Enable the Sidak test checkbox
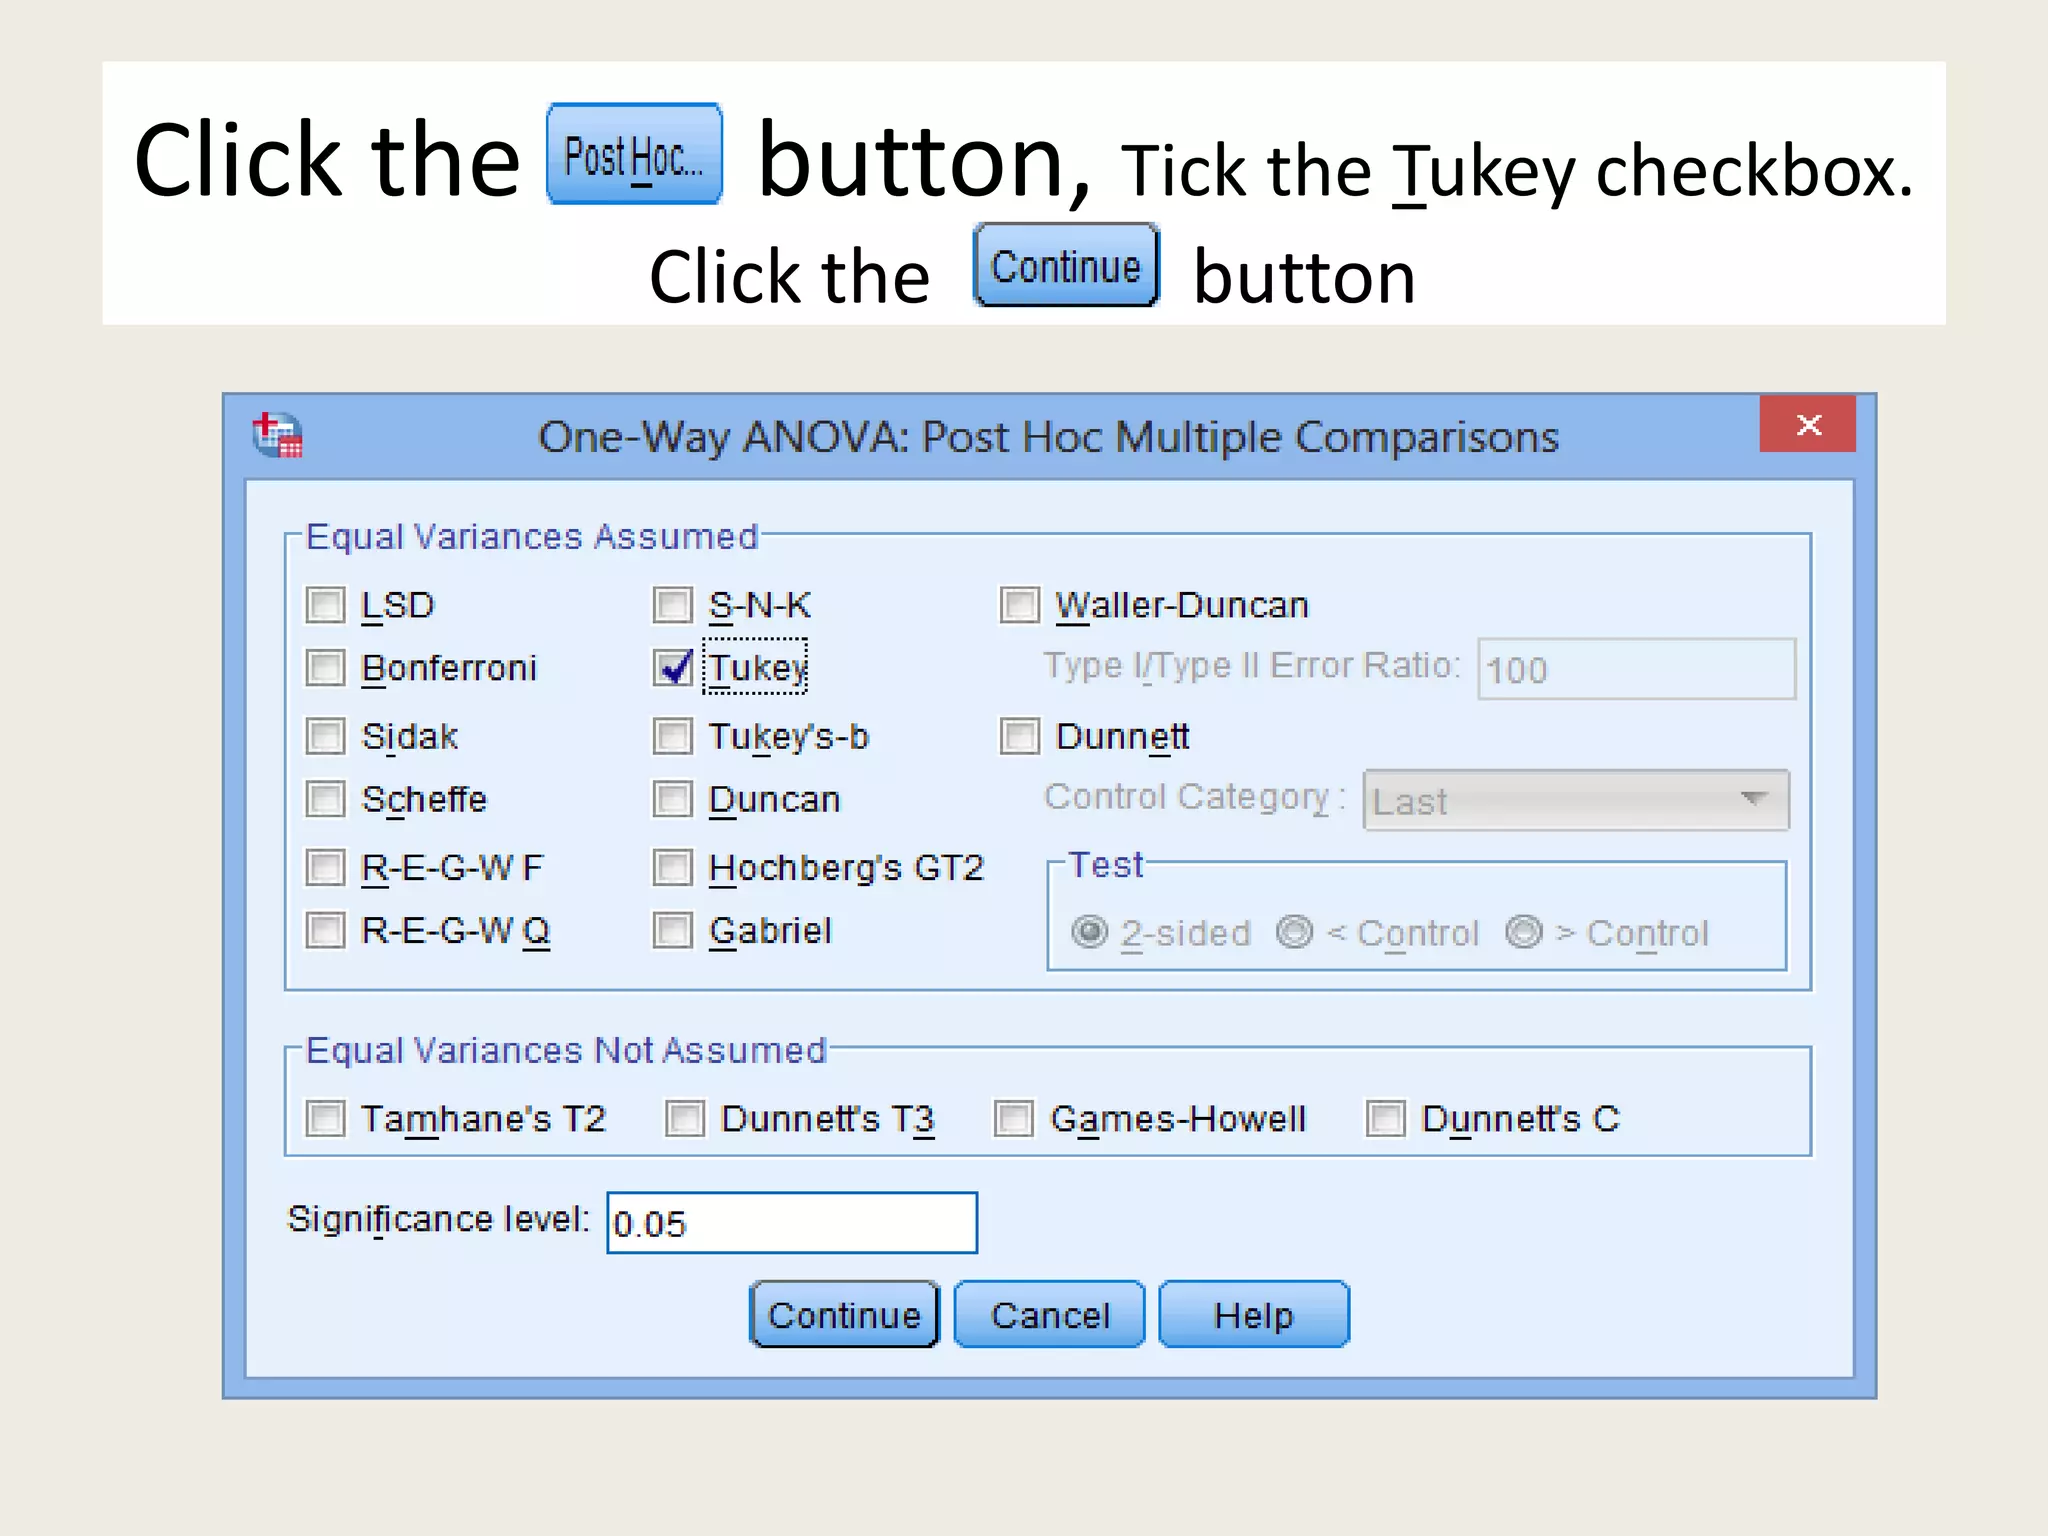The width and height of the screenshot is (2048, 1536). [x=325, y=737]
